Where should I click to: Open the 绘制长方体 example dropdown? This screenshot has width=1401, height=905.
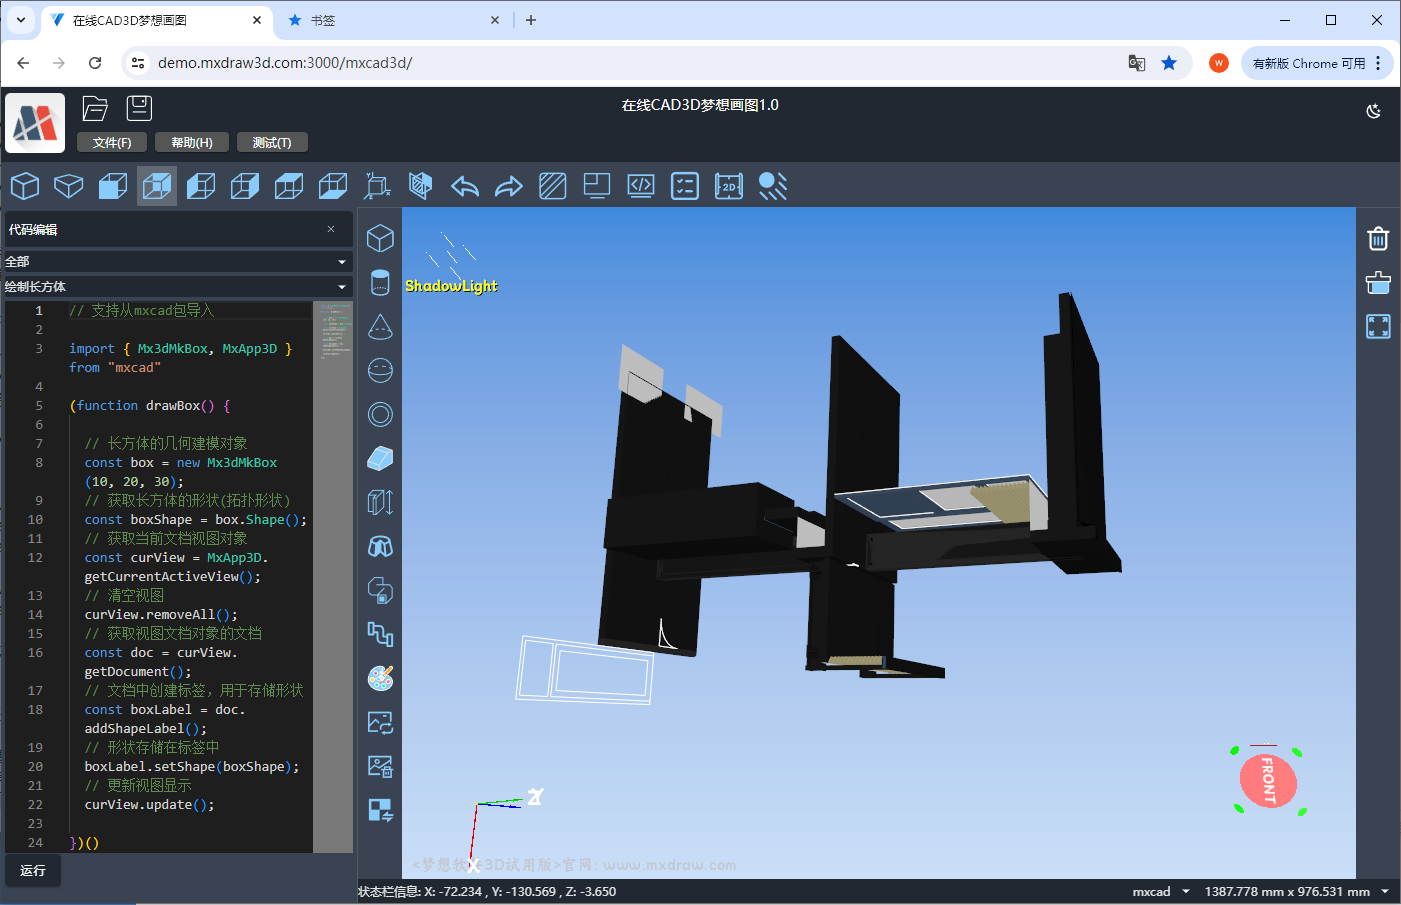click(x=178, y=287)
